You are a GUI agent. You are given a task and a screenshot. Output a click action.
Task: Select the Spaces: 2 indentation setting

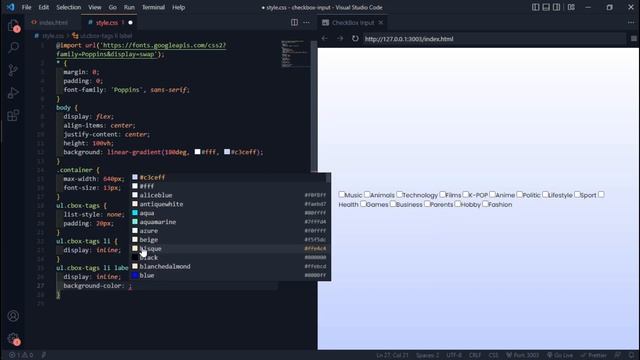coord(427,355)
